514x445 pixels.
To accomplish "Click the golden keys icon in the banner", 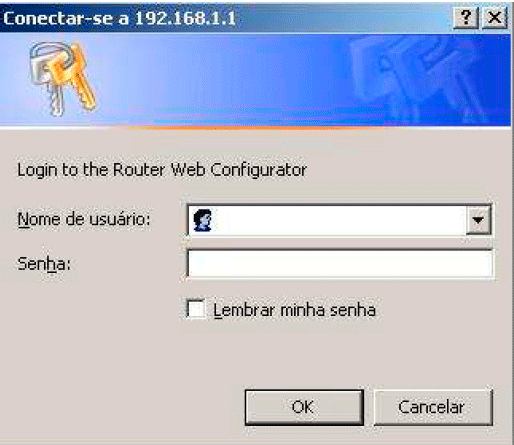I will [63, 79].
